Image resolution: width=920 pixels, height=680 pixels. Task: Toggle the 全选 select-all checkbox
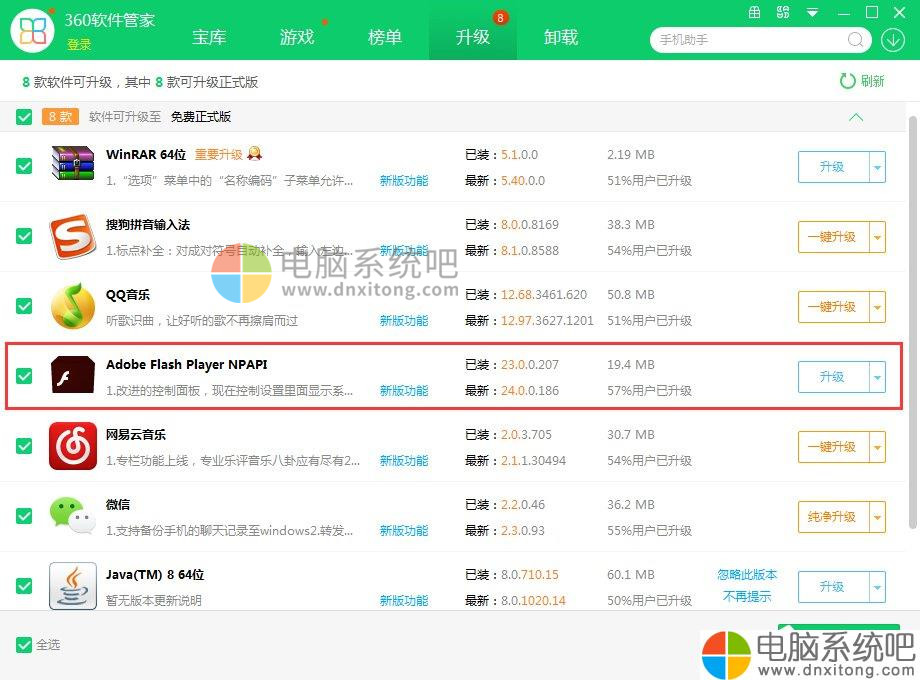pos(24,645)
